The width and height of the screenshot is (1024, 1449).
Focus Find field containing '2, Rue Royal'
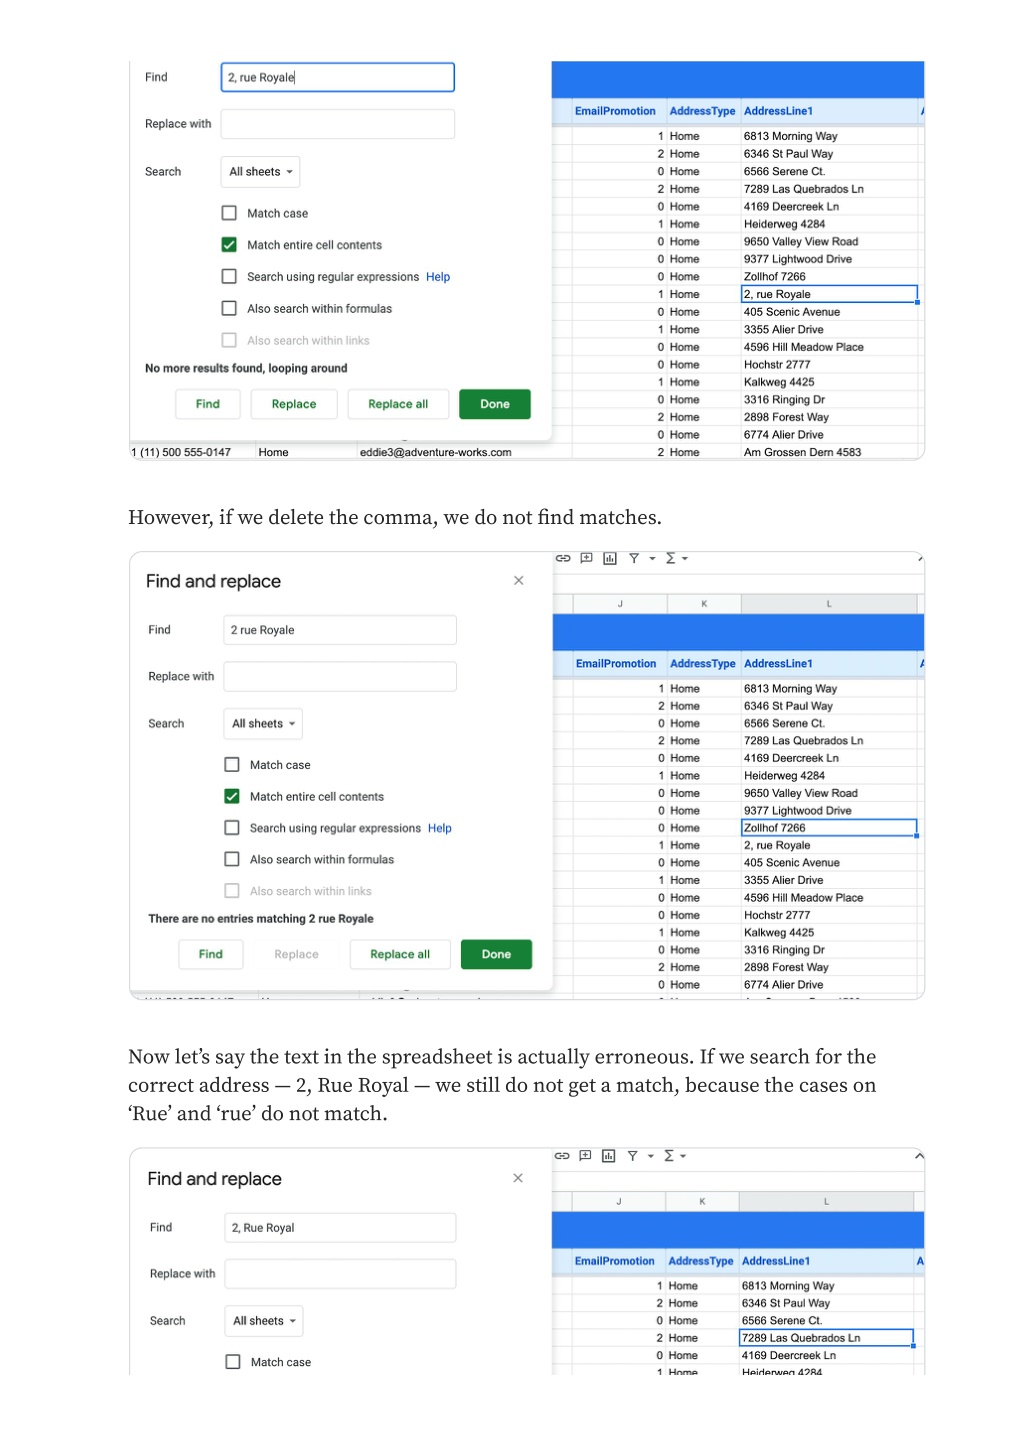[x=341, y=1227]
